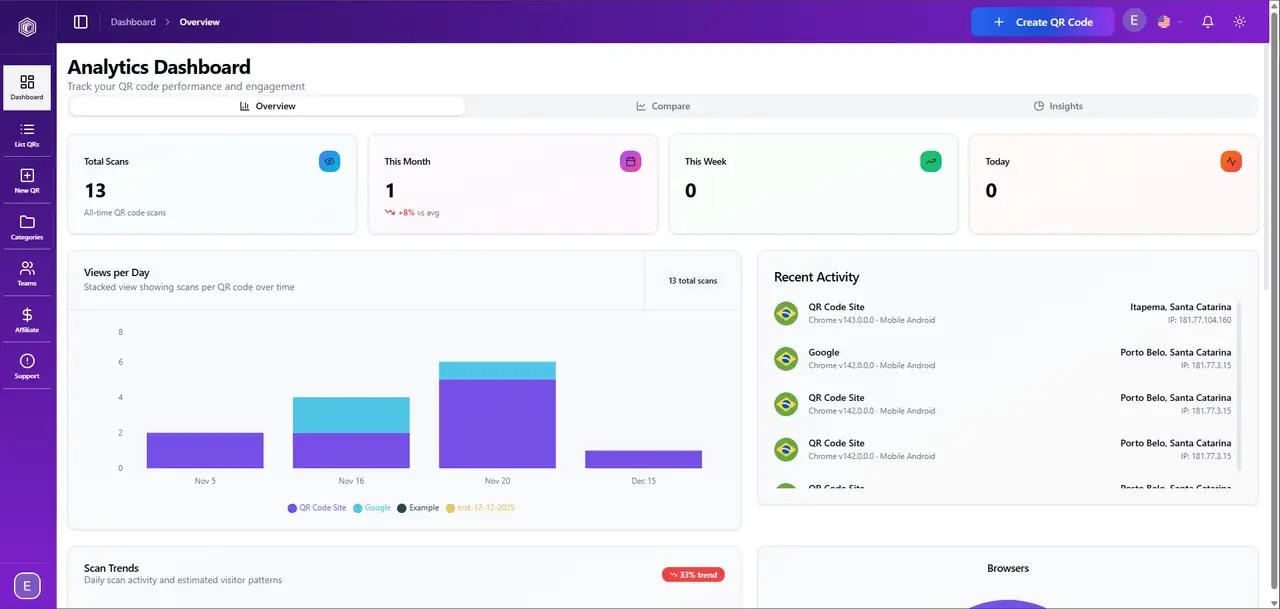This screenshot has width=1280, height=609.
Task: Open List QRs from the sidebar
Action: coord(27,133)
